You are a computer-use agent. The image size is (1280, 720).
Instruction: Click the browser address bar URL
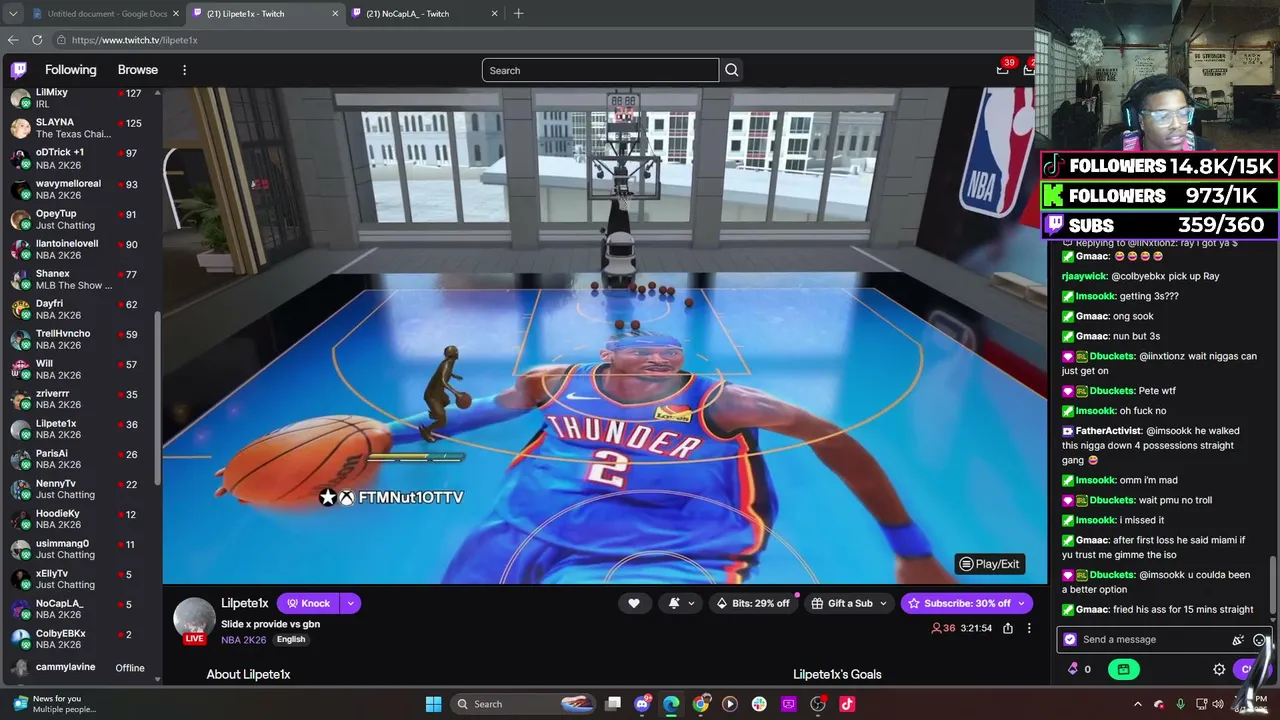(x=135, y=40)
